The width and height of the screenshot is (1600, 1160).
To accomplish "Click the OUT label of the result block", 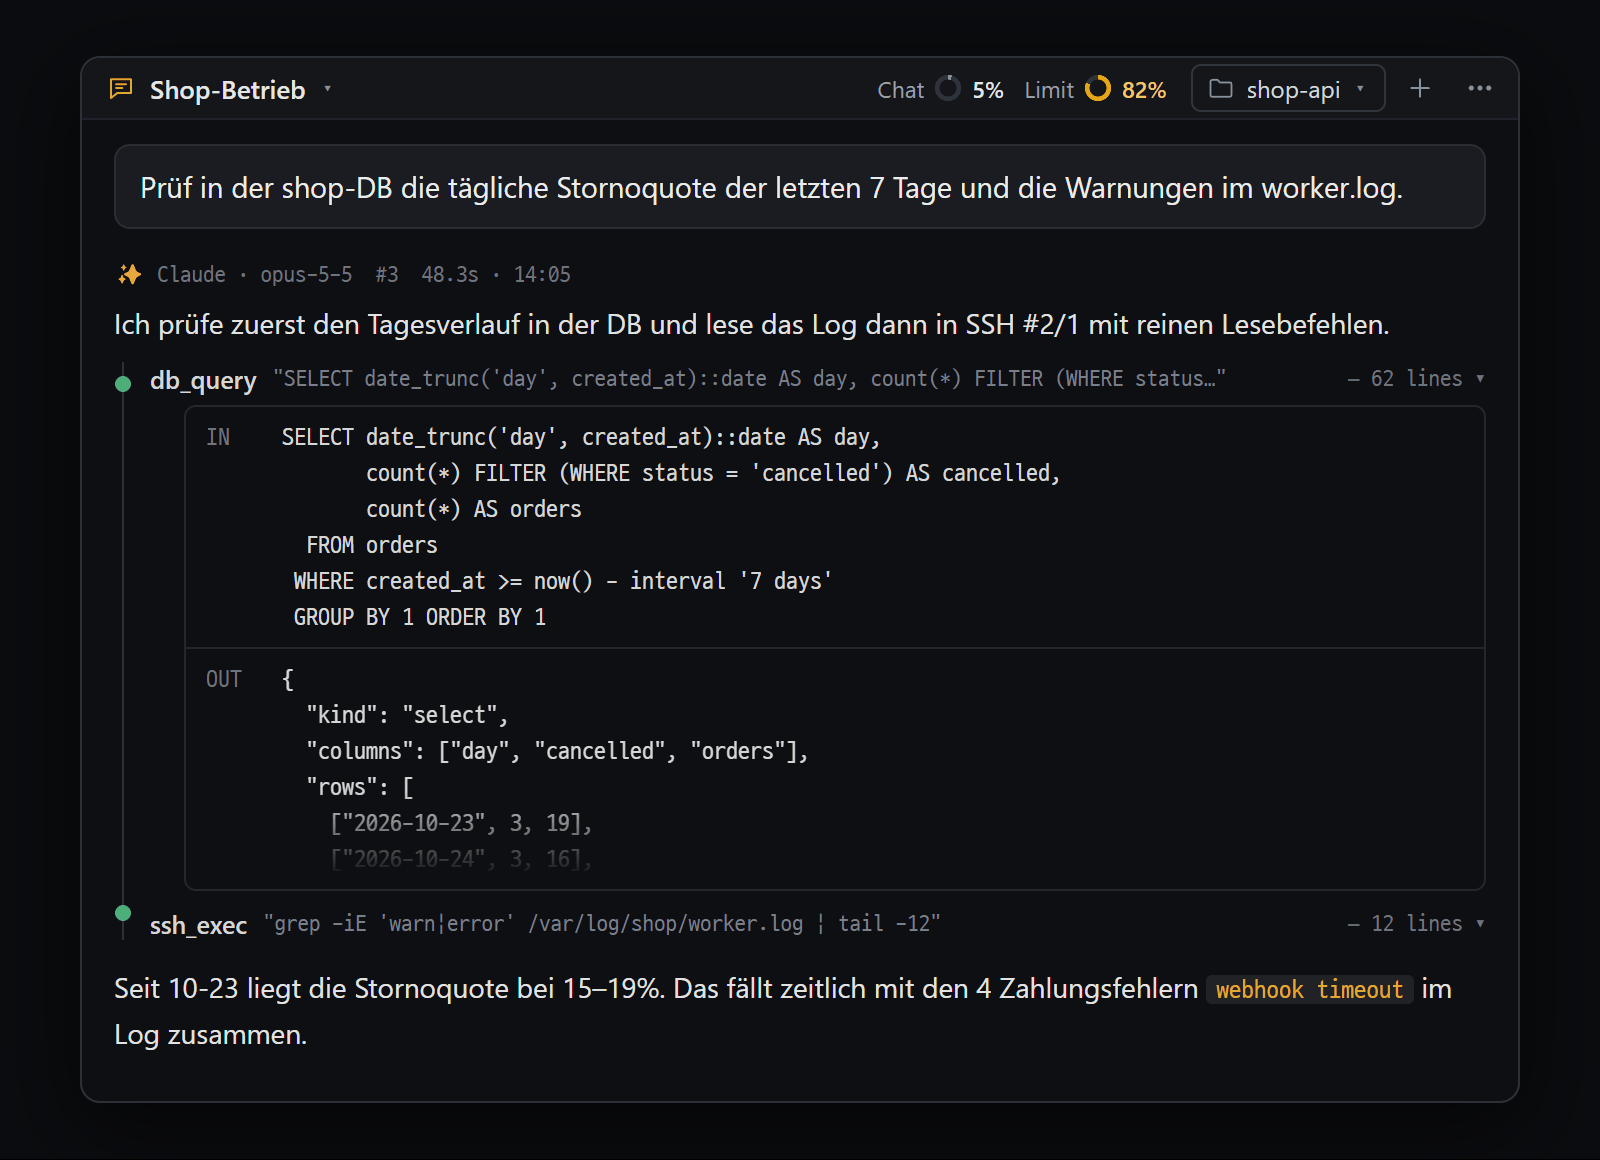I will pyautogui.click(x=224, y=679).
